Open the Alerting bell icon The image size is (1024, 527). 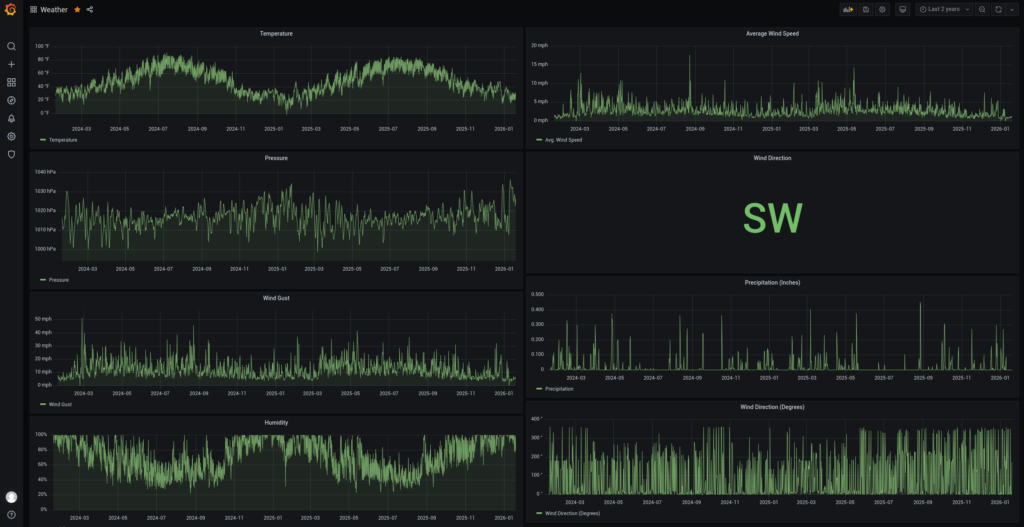pos(11,118)
